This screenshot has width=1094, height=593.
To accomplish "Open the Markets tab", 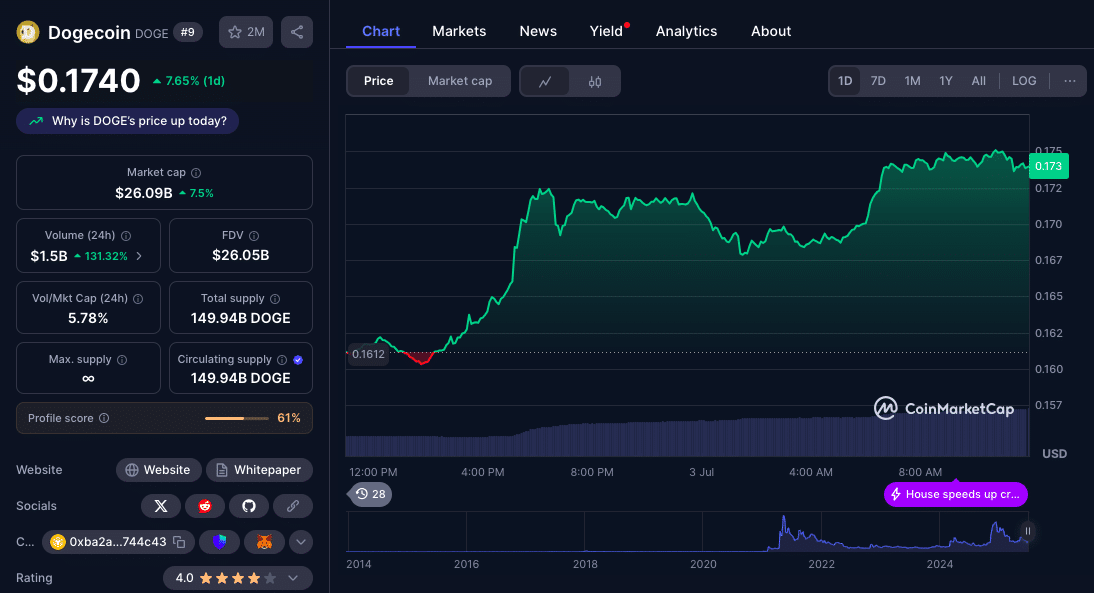I will point(459,31).
